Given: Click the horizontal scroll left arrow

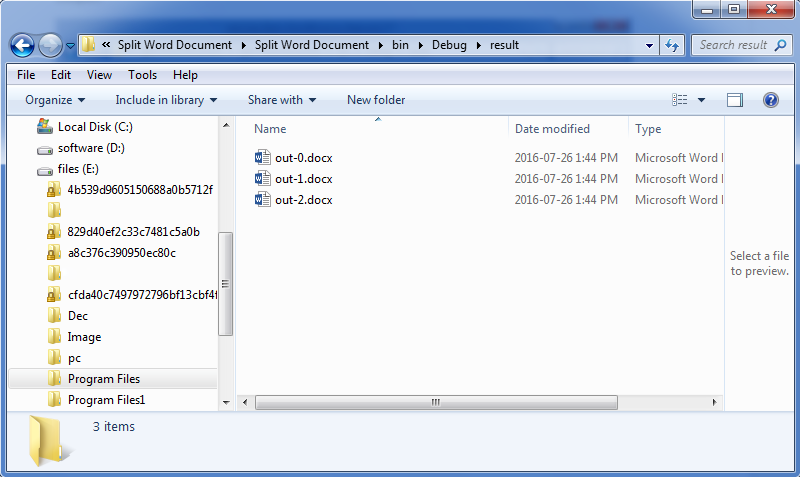Looking at the screenshot, I should 245,402.
